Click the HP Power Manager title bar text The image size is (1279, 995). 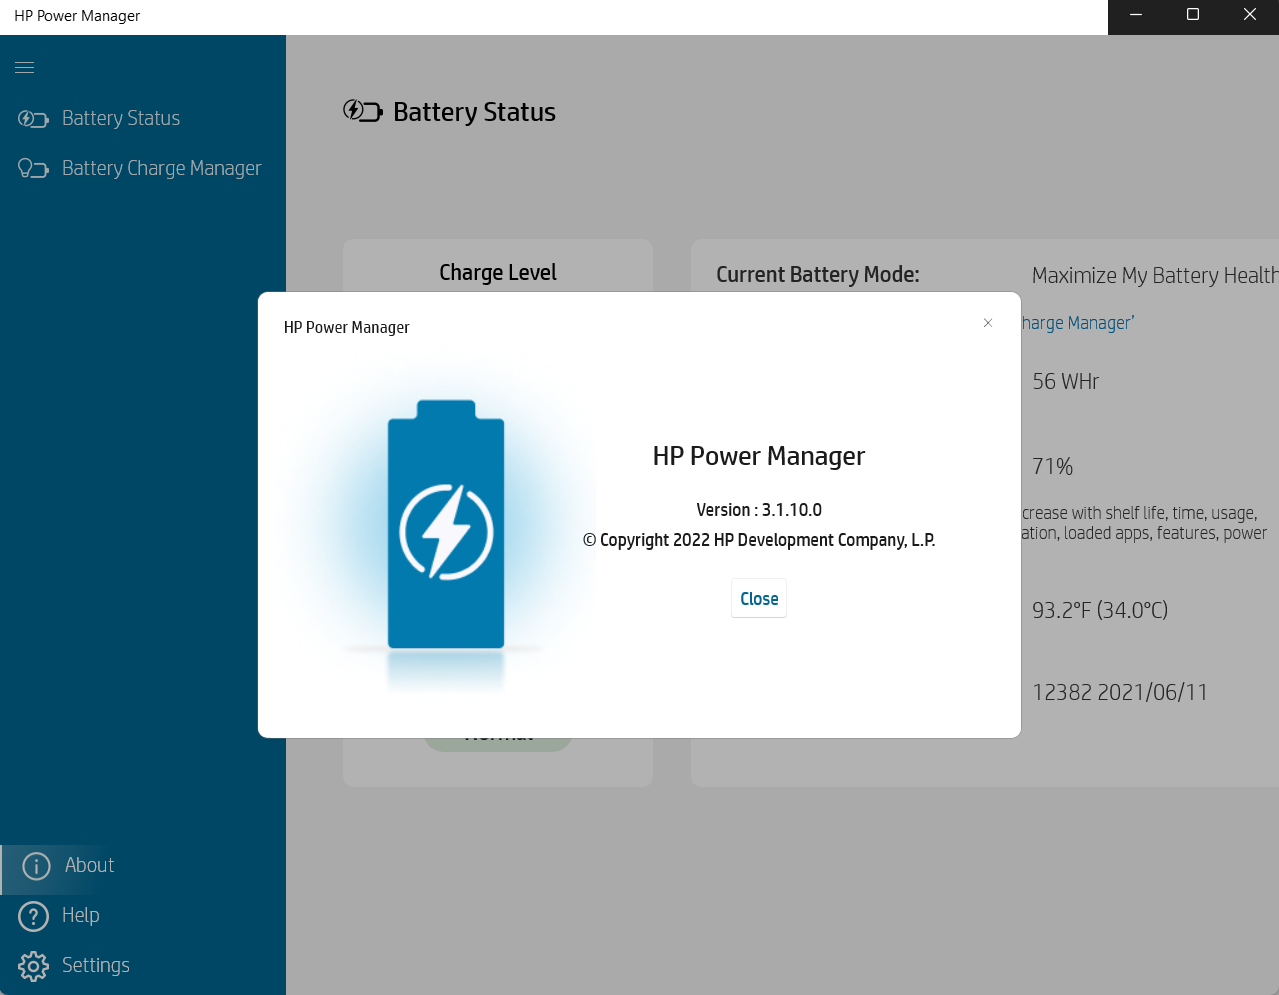pyautogui.click(x=76, y=16)
